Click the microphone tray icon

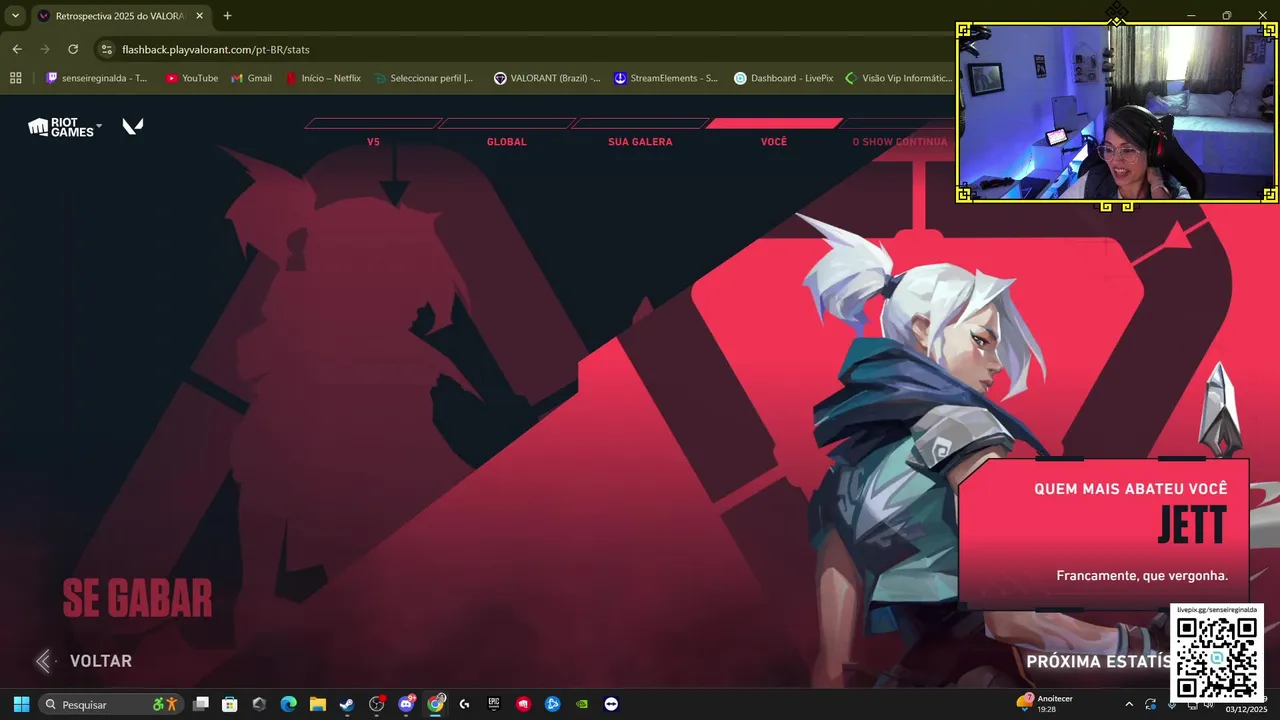point(1172,708)
